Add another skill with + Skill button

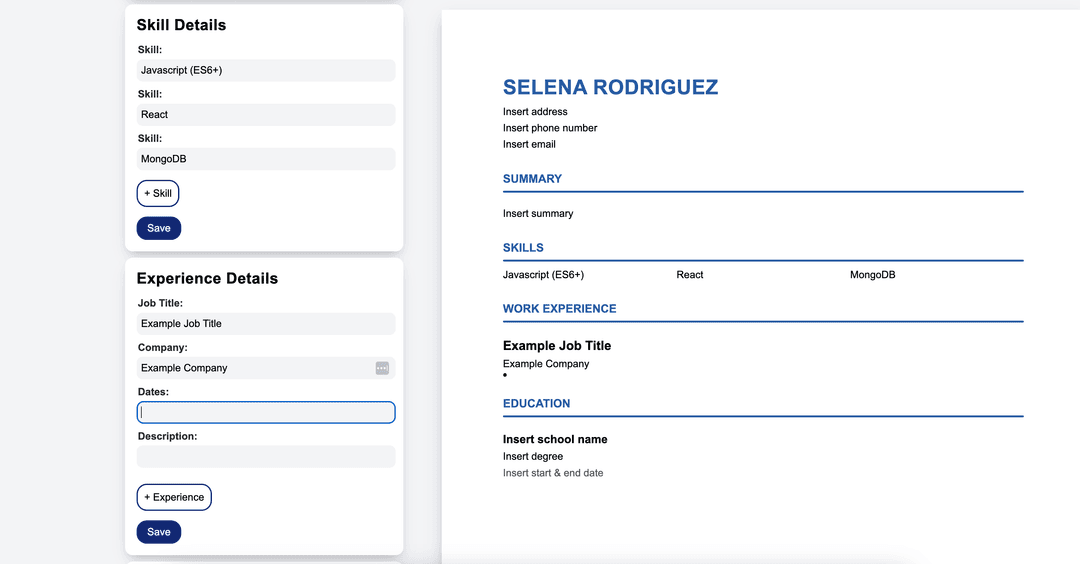tap(158, 194)
